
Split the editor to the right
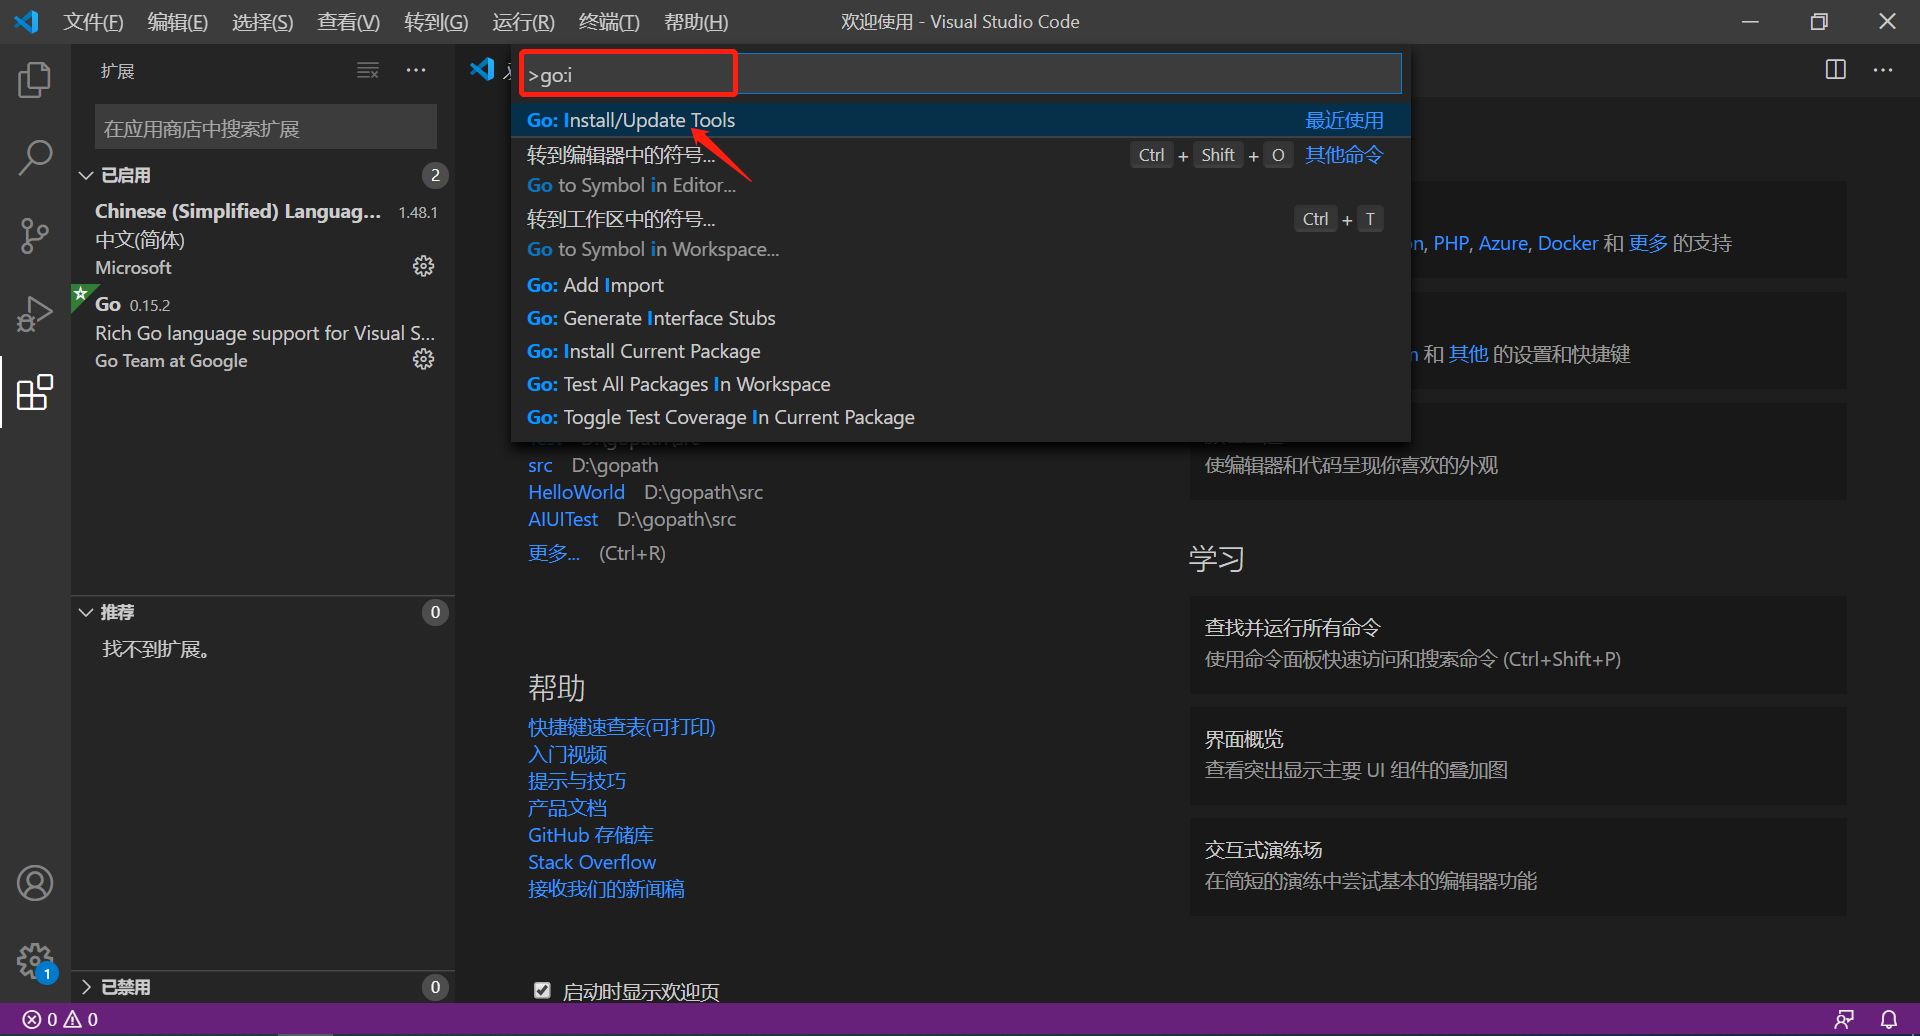click(x=1836, y=70)
